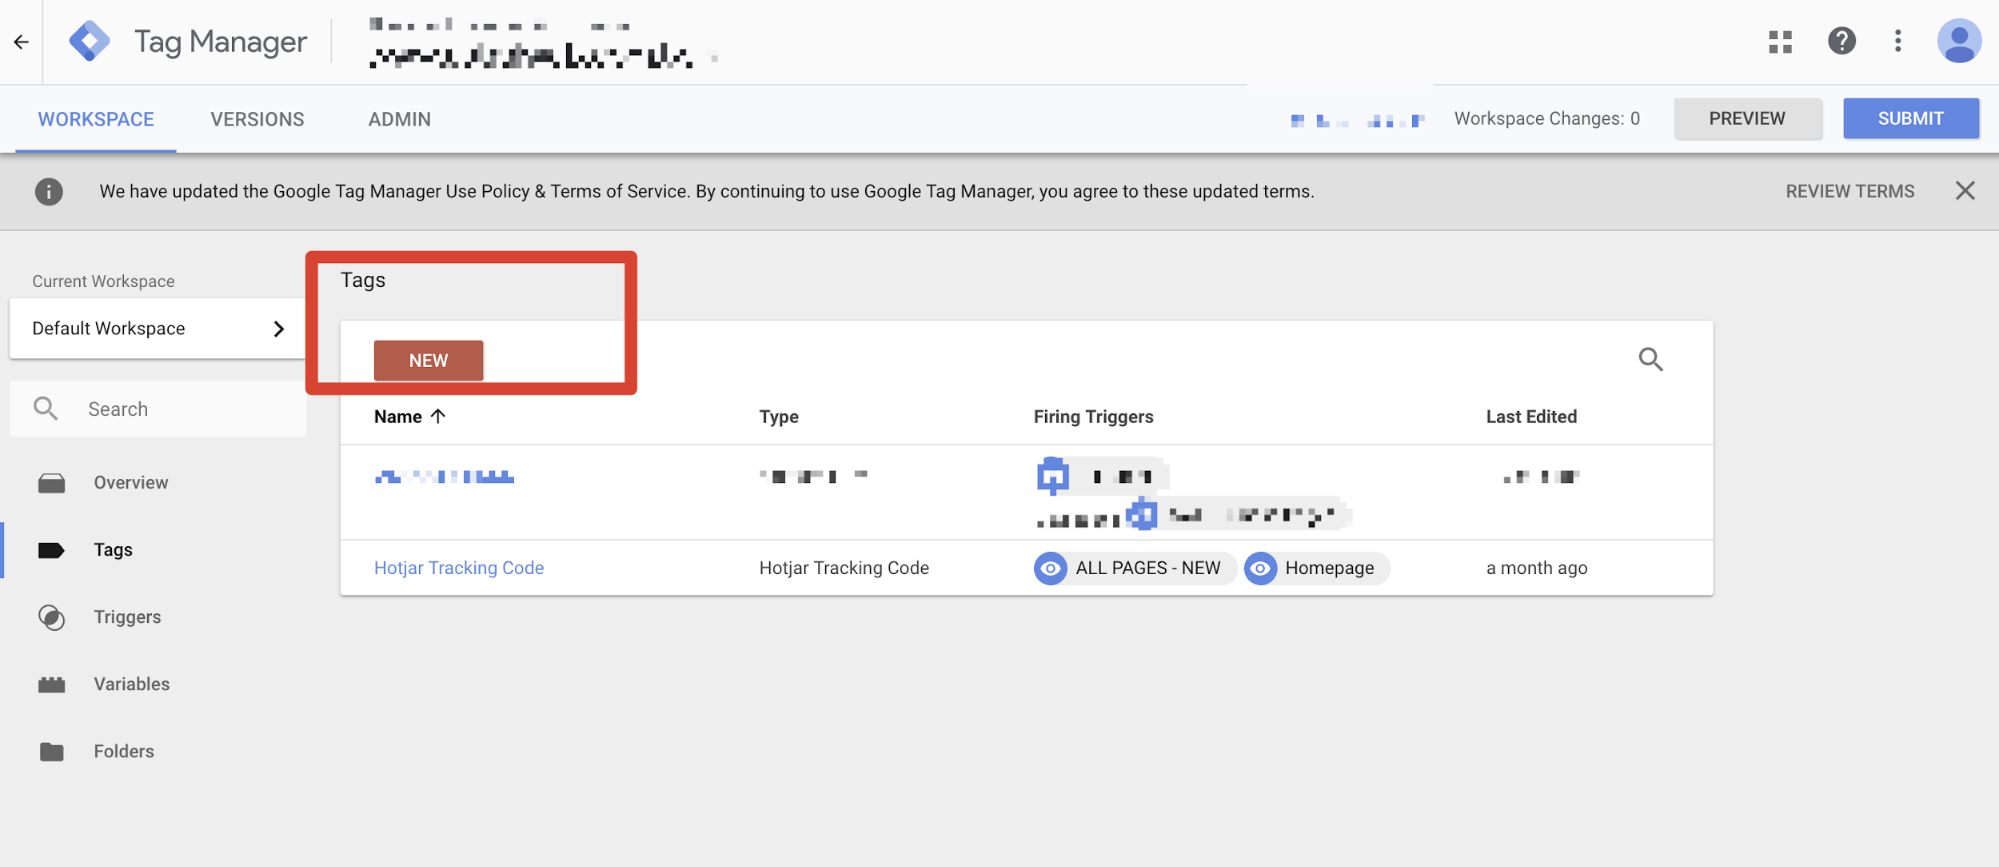This screenshot has width=1999, height=867.
Task: Click the sort arrow next to Name
Action: tap(438, 416)
